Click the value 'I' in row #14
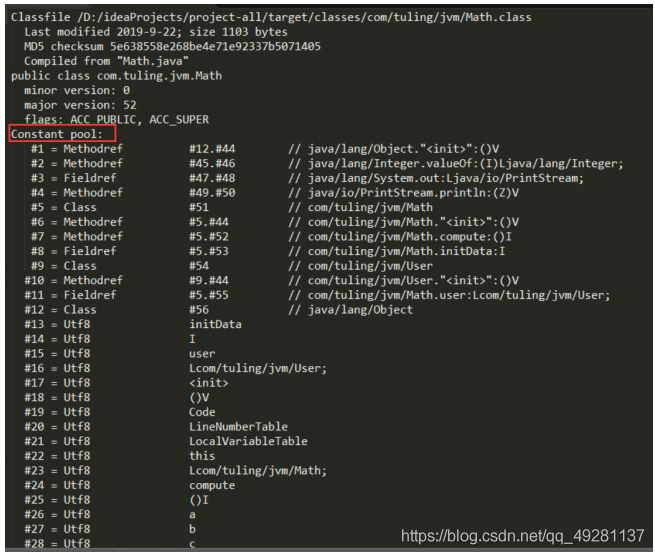655x555 pixels. [192, 339]
